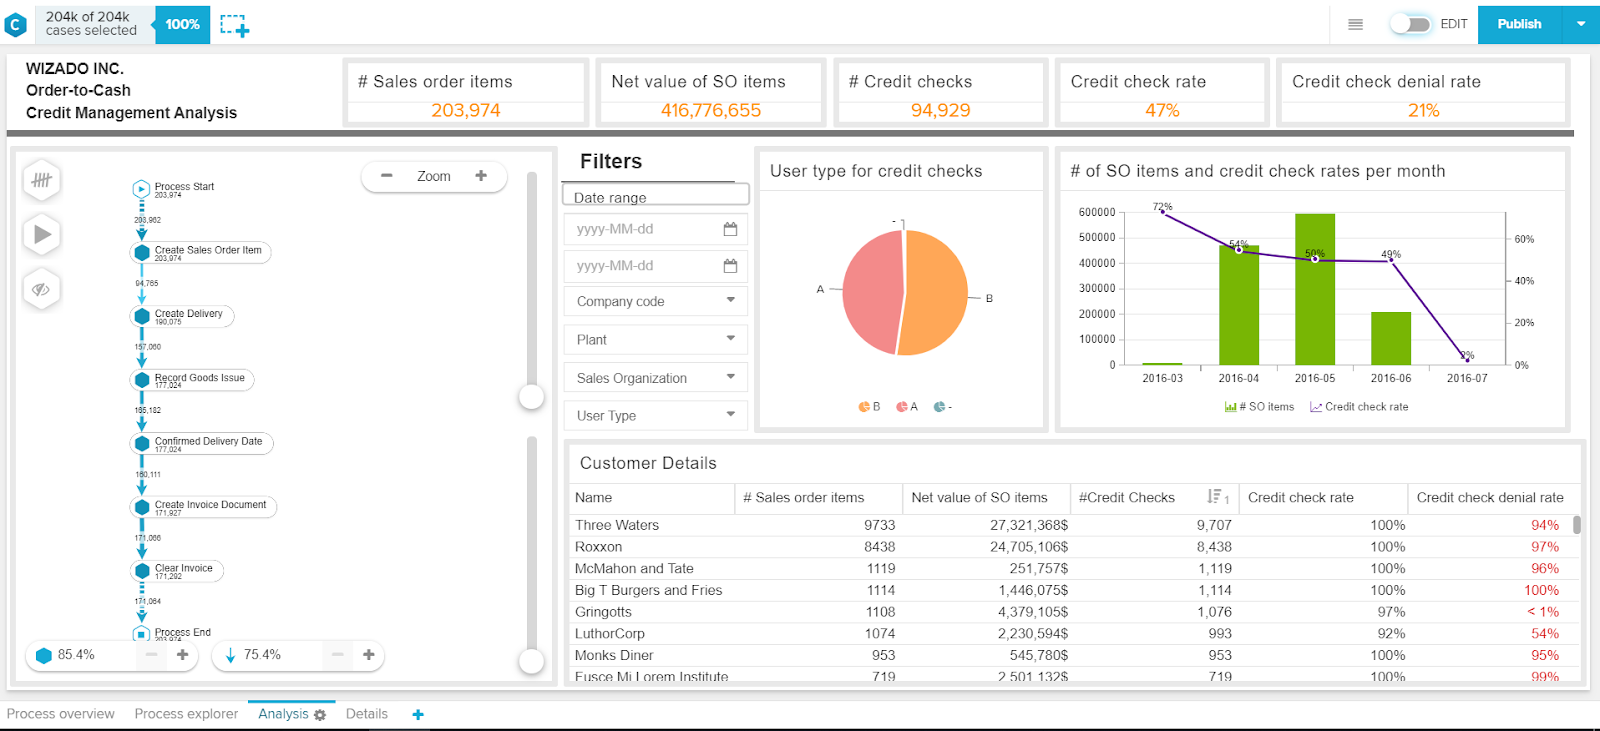Open the hamburger menu icon
The image size is (1600, 731).
pyautogui.click(x=1355, y=24)
